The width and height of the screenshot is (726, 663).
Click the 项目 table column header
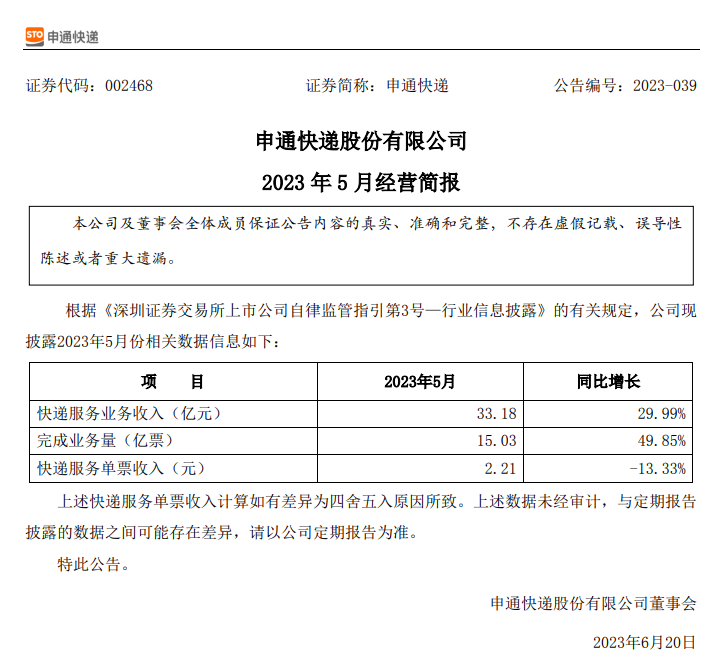point(172,382)
